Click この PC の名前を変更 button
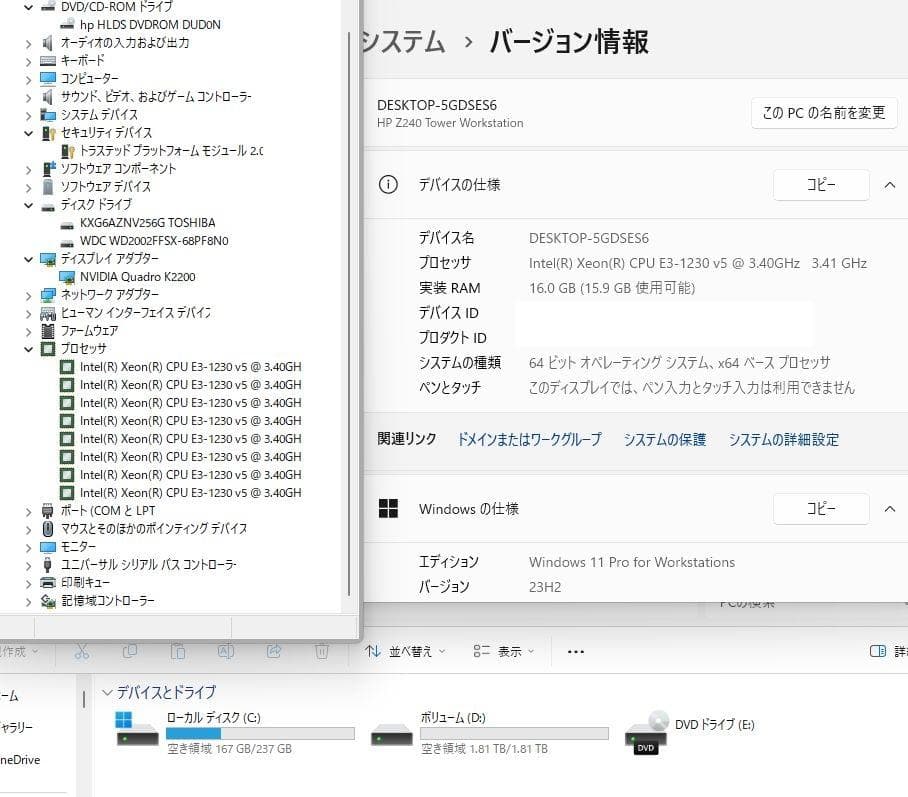This screenshot has width=908, height=797. (823, 113)
